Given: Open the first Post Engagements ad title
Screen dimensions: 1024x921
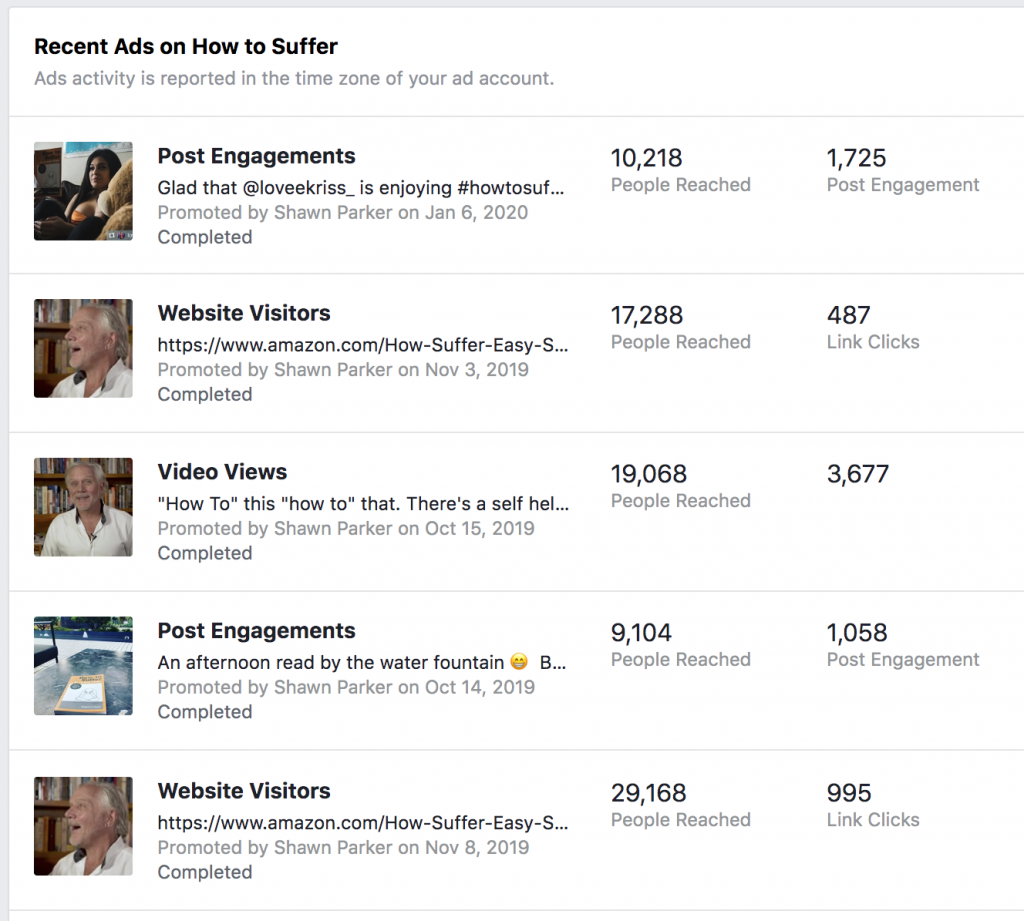Looking at the screenshot, I should [256, 156].
